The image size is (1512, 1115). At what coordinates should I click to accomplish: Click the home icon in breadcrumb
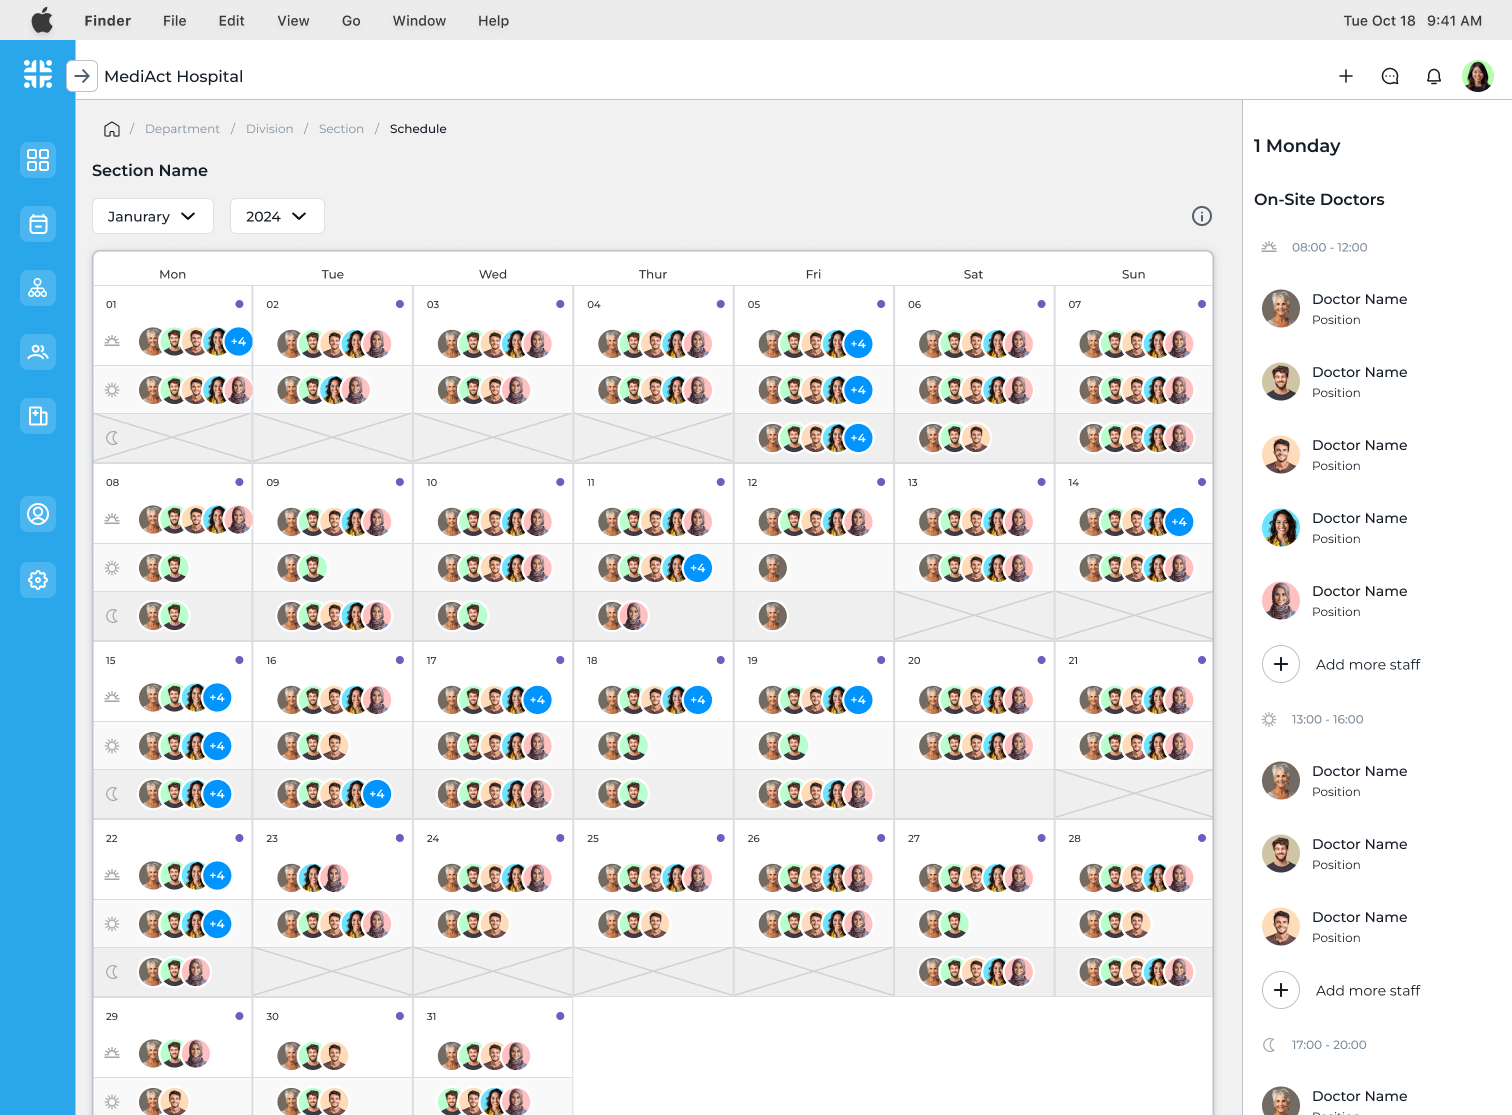coord(112,129)
